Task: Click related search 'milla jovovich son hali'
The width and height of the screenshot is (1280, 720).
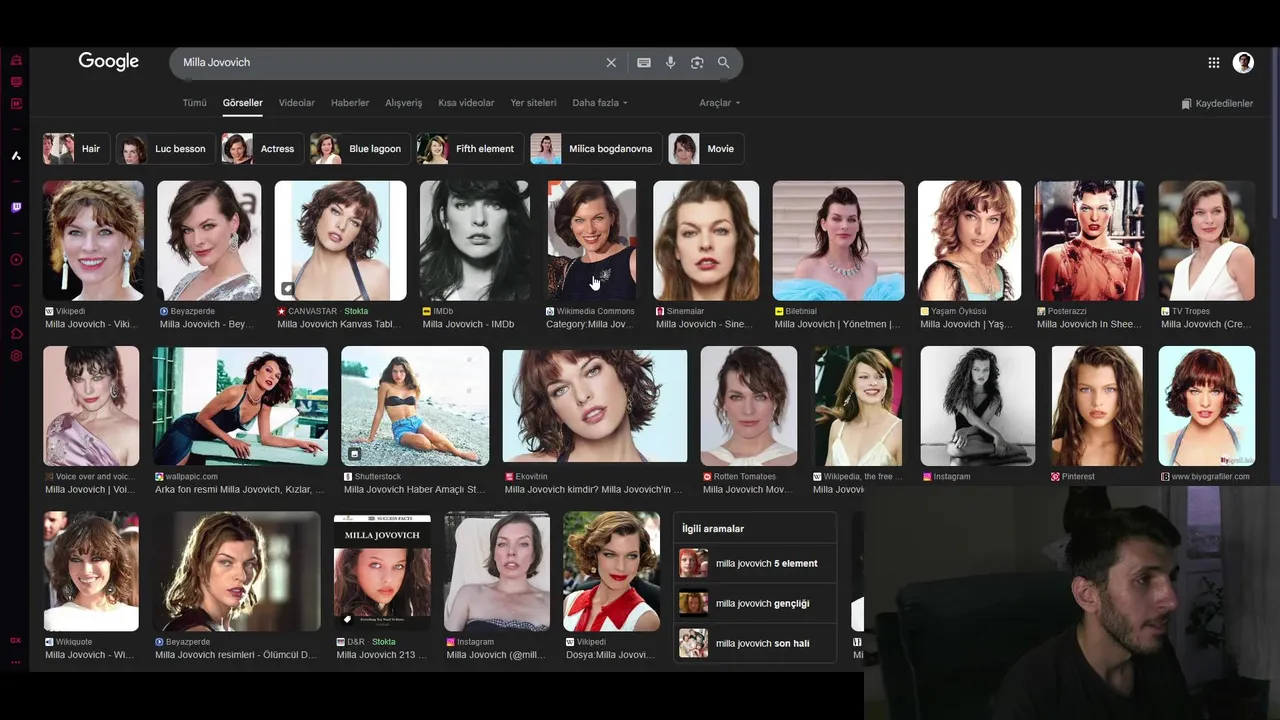Action: (x=755, y=643)
